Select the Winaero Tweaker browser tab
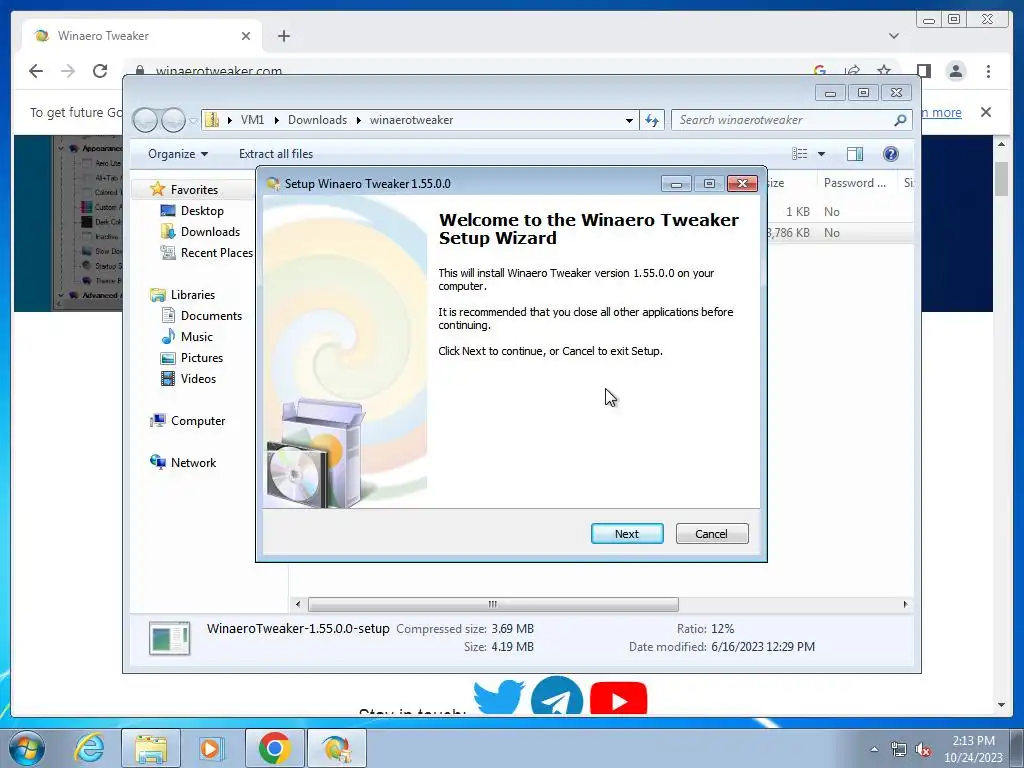Image resolution: width=1024 pixels, height=768 pixels. pos(142,36)
